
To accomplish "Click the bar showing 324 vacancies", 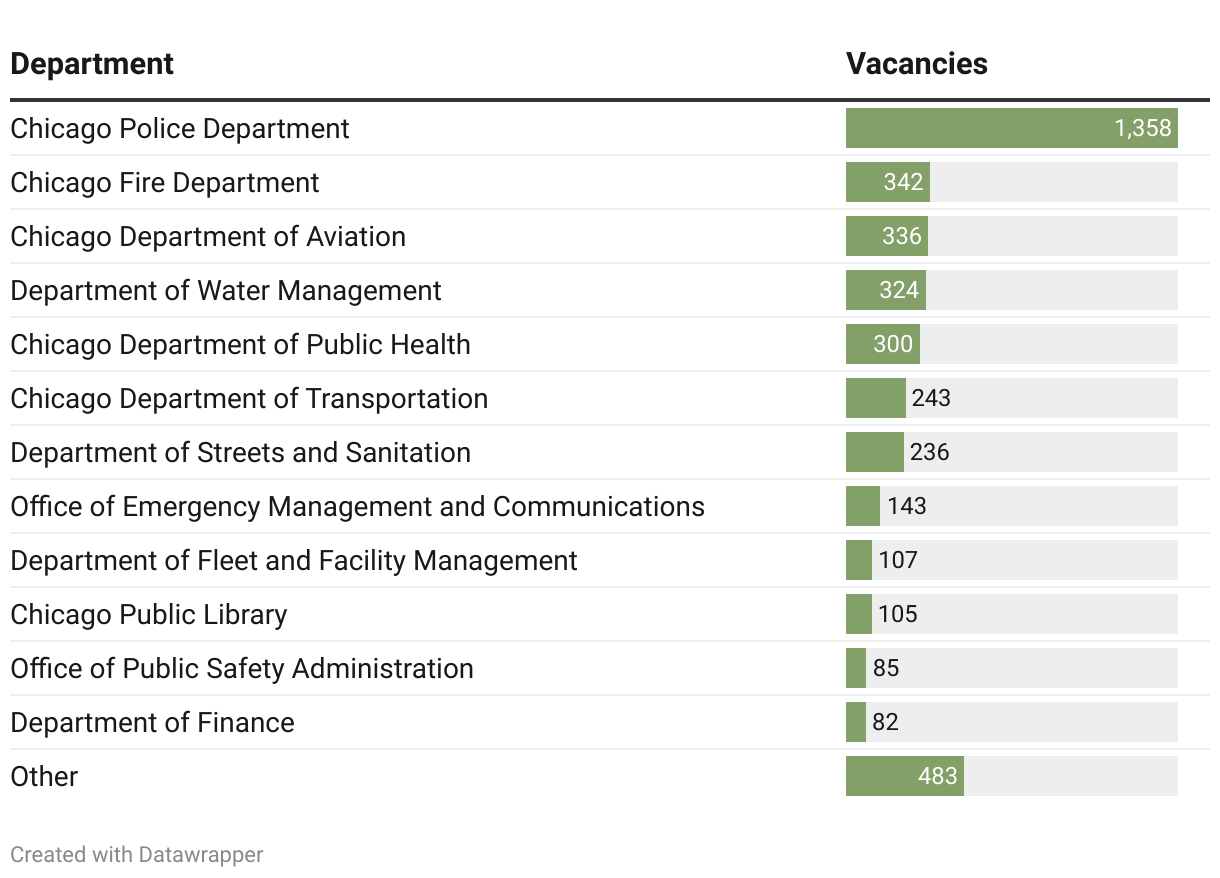I will 886,291.
